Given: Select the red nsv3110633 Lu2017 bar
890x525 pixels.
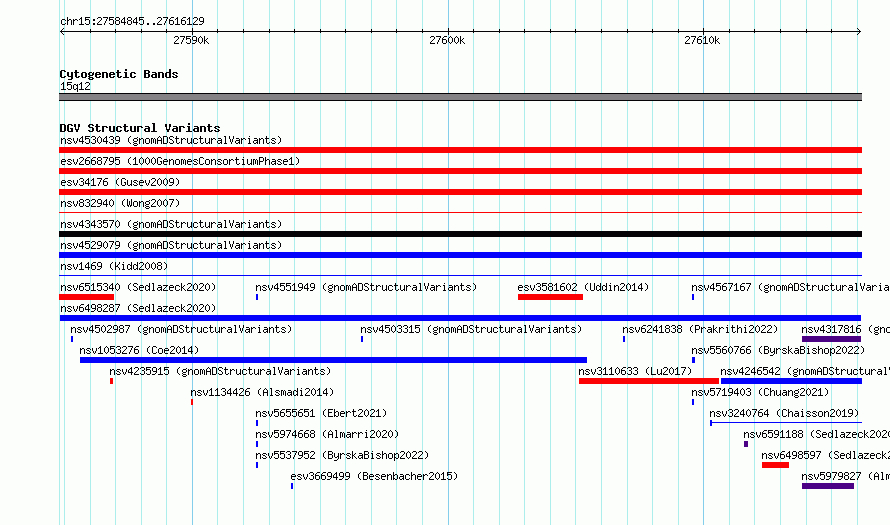Looking at the screenshot, I should click(649, 381).
